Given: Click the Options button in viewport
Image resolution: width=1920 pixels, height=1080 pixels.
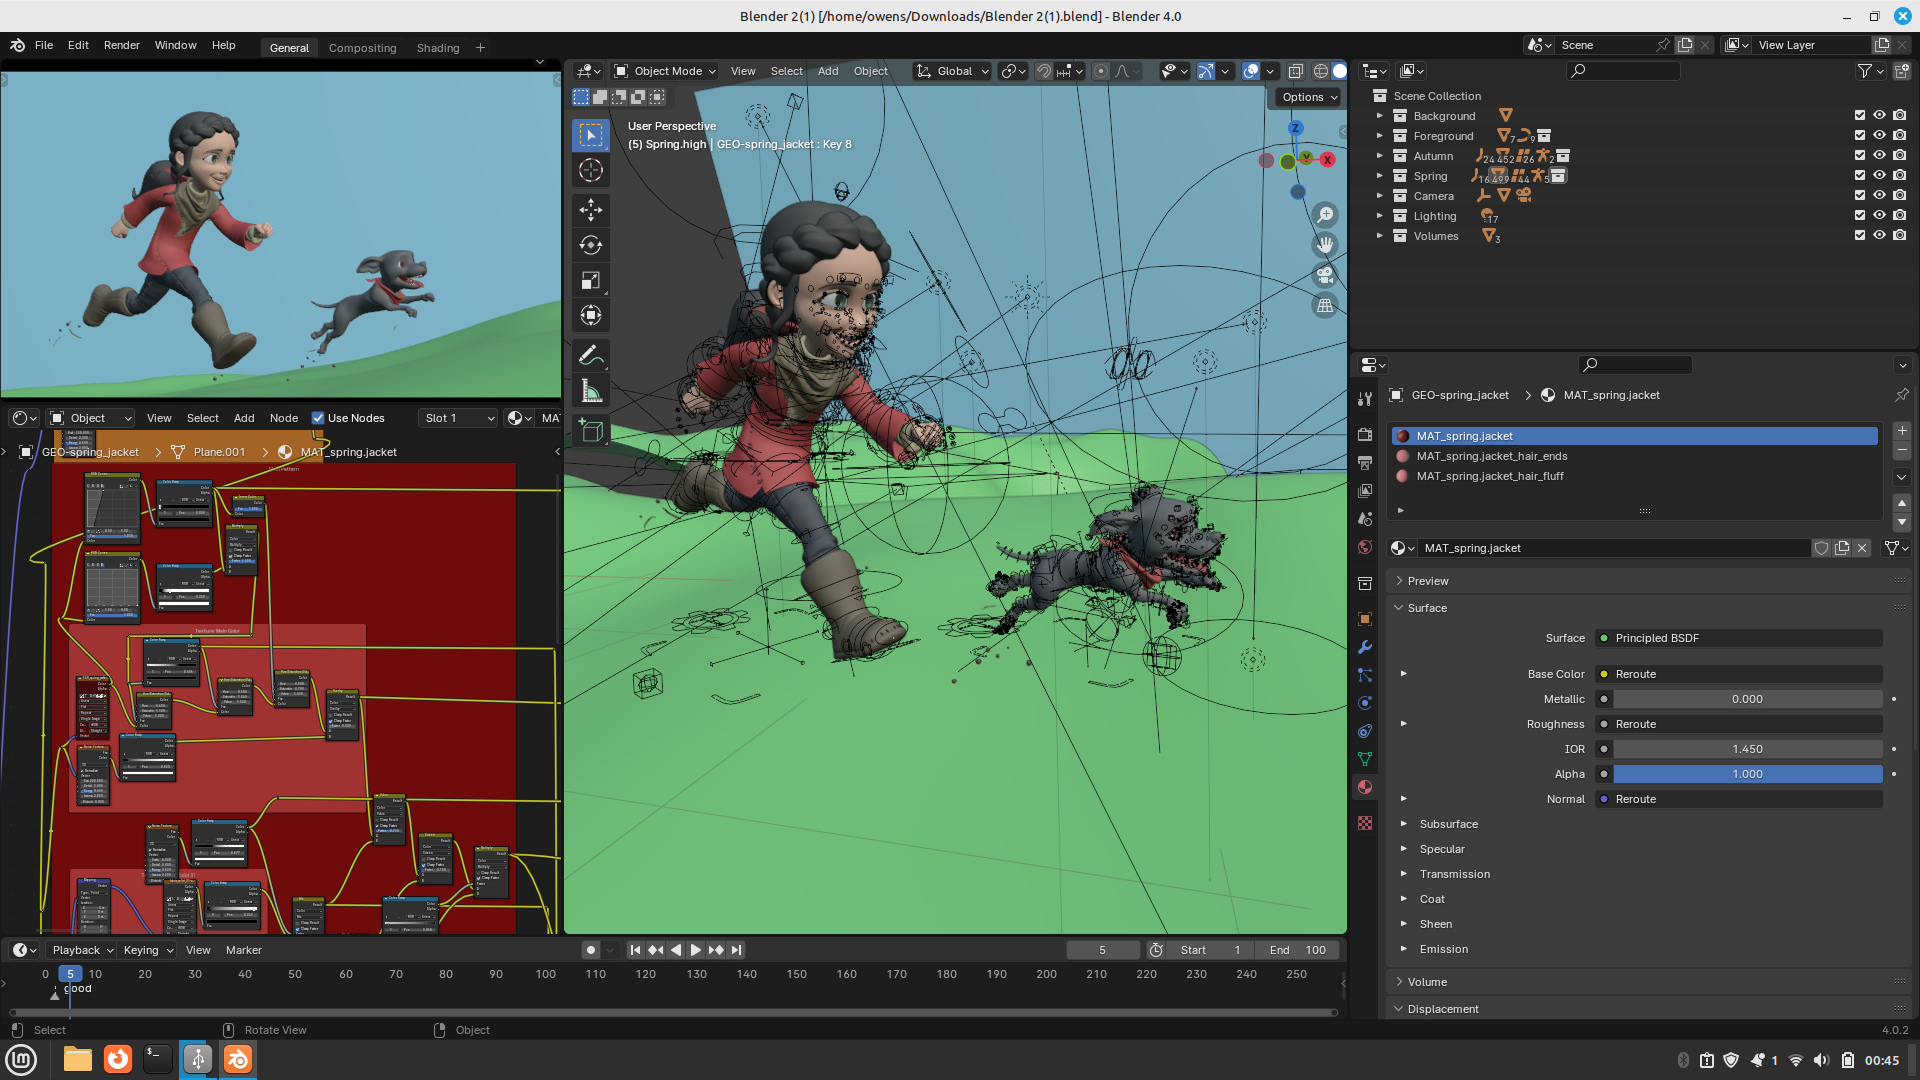Looking at the screenshot, I should point(1310,97).
